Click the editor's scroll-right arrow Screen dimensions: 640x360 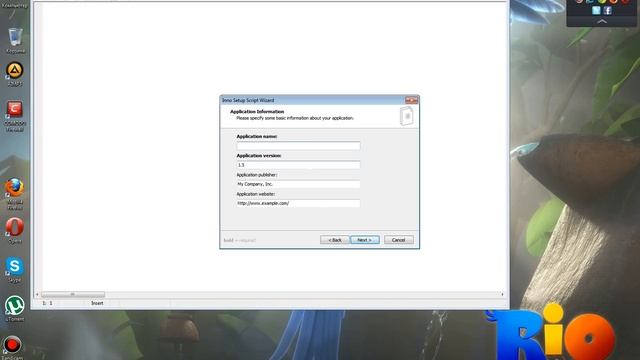(x=502, y=294)
